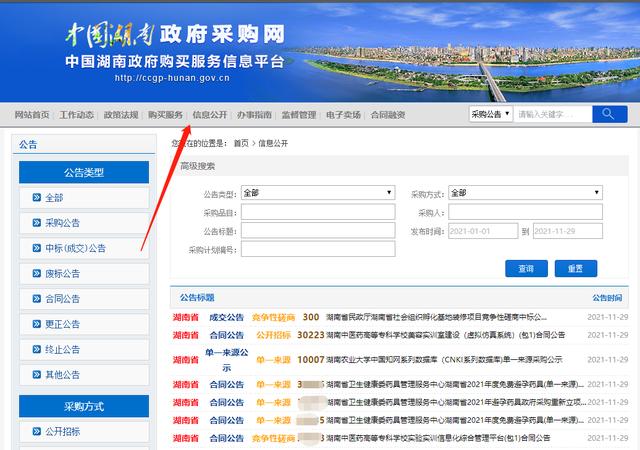
Task: Select 公开招标 under 采购方式 sidebar
Action: click(84, 431)
